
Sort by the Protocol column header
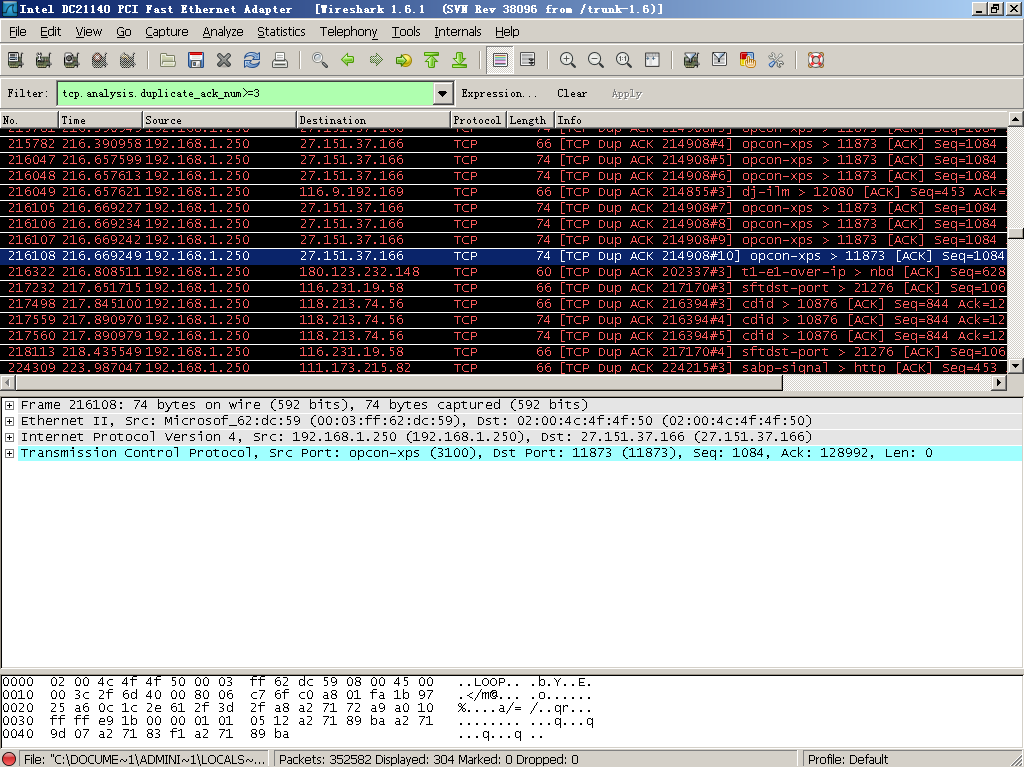click(x=478, y=120)
